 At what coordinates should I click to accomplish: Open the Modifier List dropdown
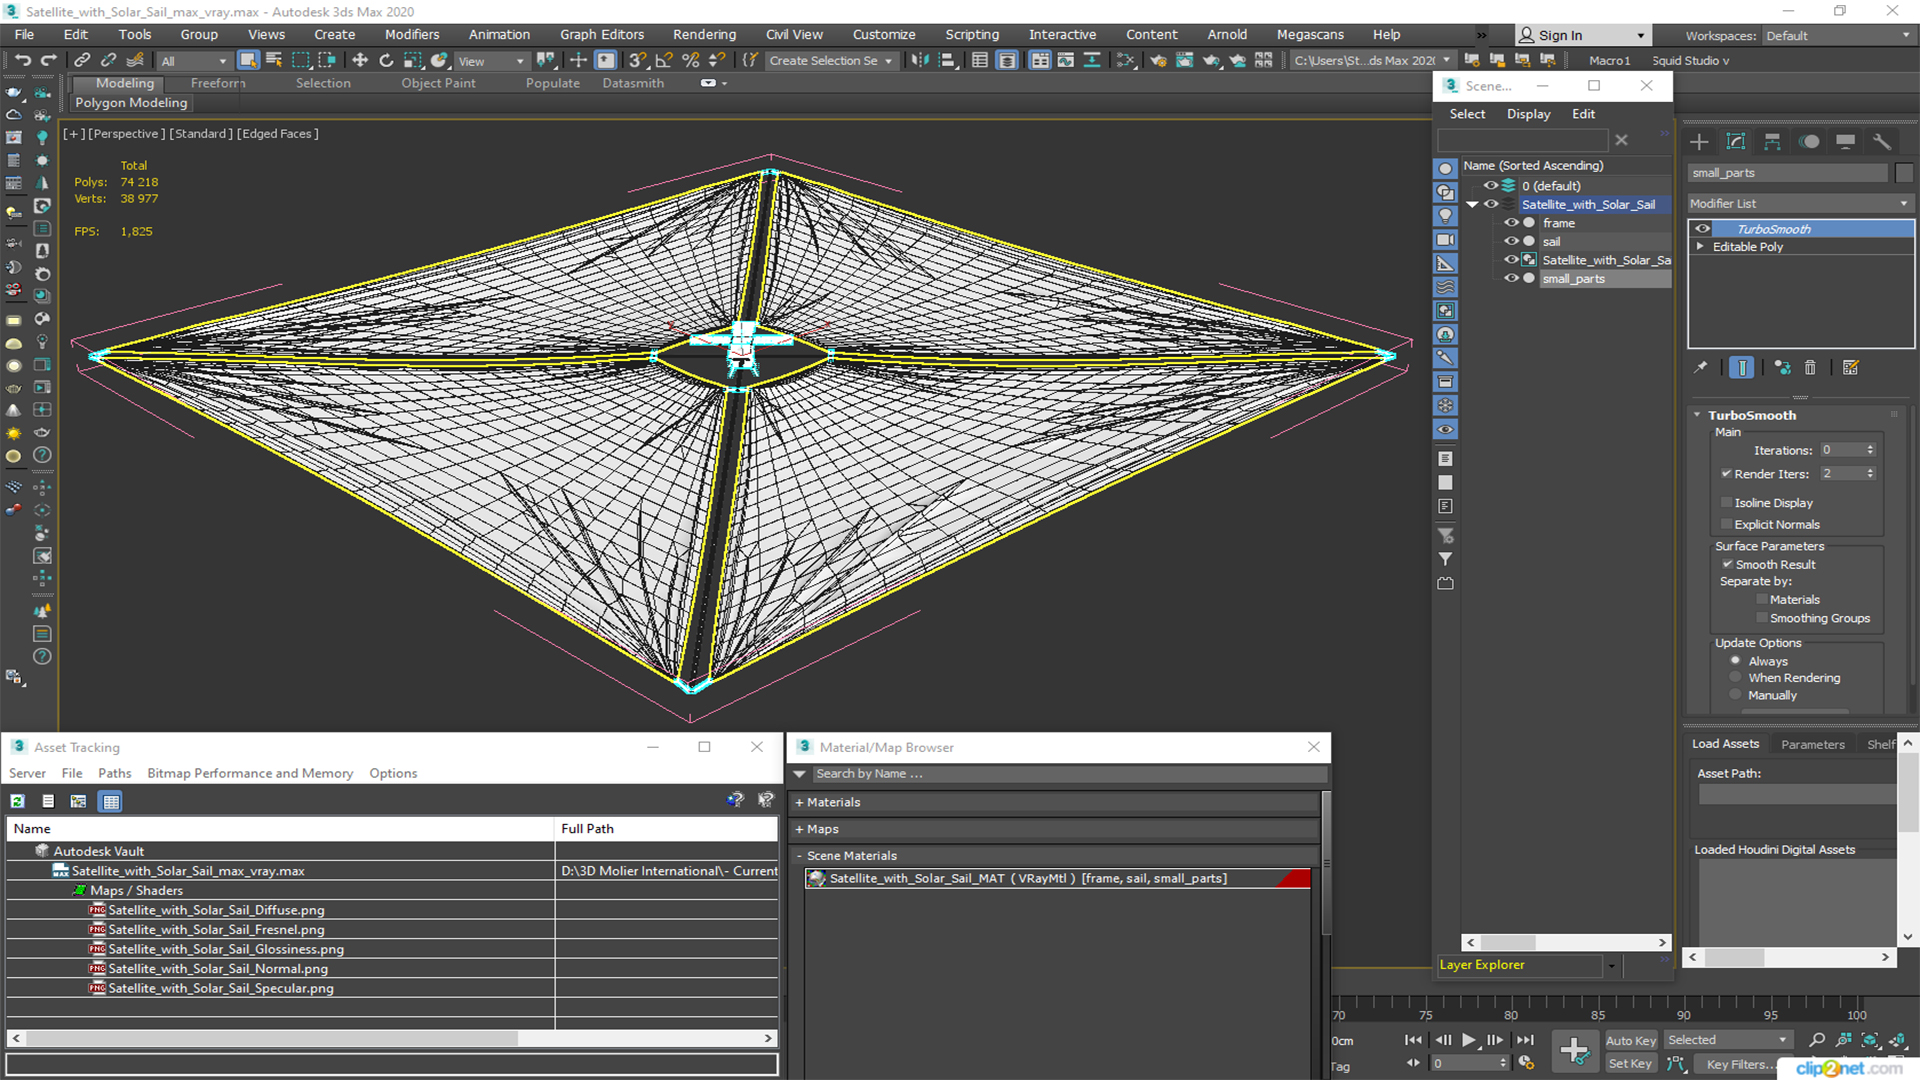(1800, 203)
